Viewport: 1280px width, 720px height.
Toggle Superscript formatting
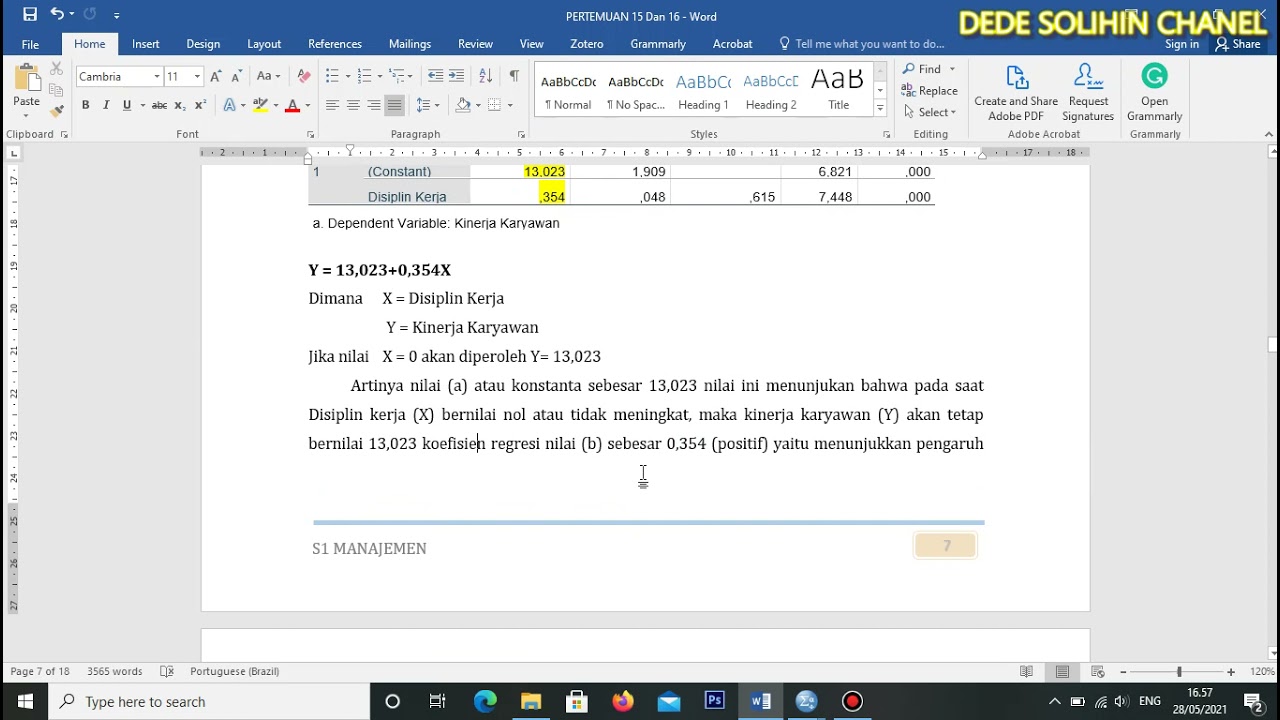(200, 105)
